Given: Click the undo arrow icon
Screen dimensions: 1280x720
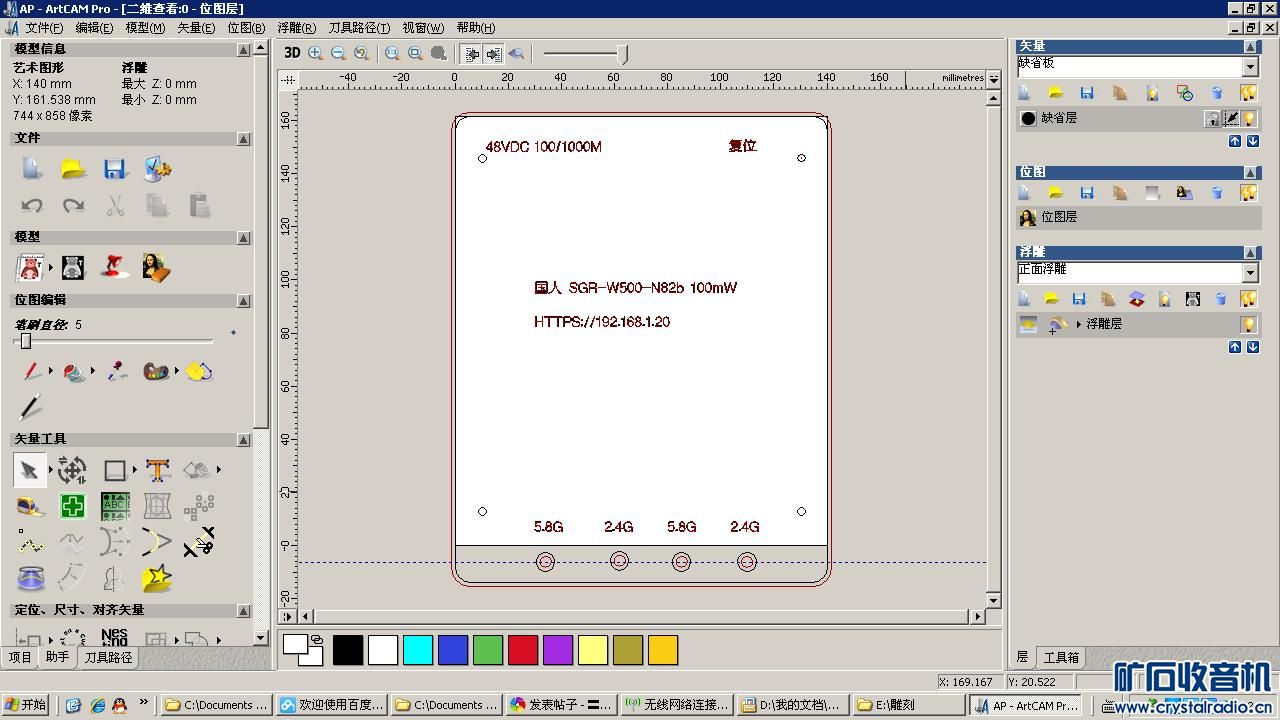Looking at the screenshot, I should click(x=32, y=206).
